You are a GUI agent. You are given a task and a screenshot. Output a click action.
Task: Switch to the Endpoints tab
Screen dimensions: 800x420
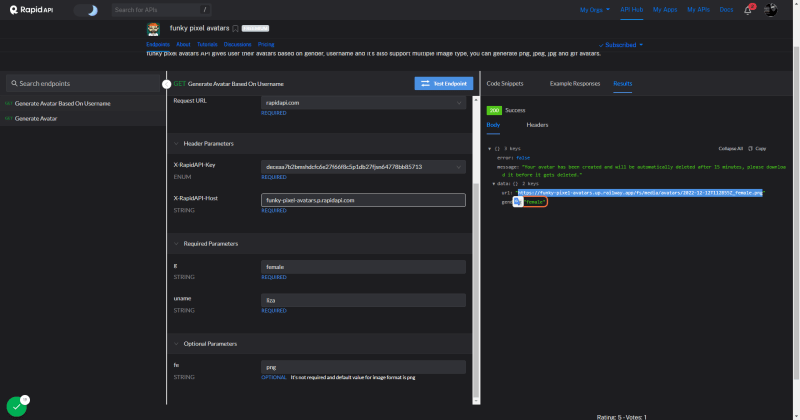(x=158, y=44)
